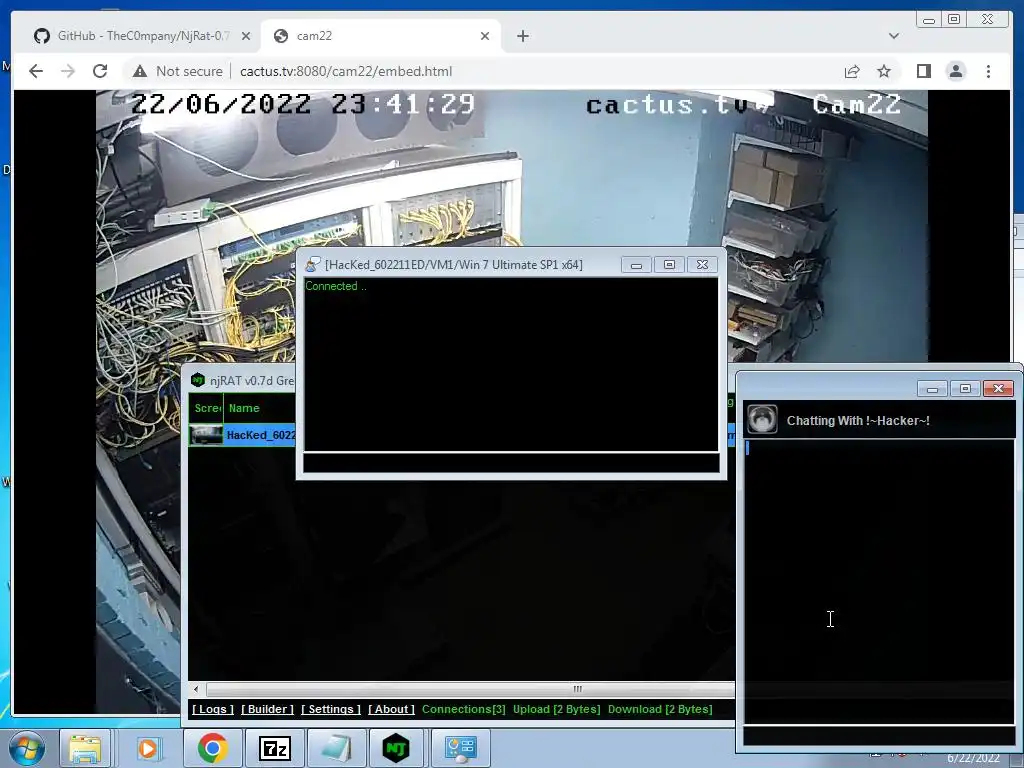The image size is (1024, 768).
Task: Click the chat message input field in HacKed window
Action: point(511,462)
